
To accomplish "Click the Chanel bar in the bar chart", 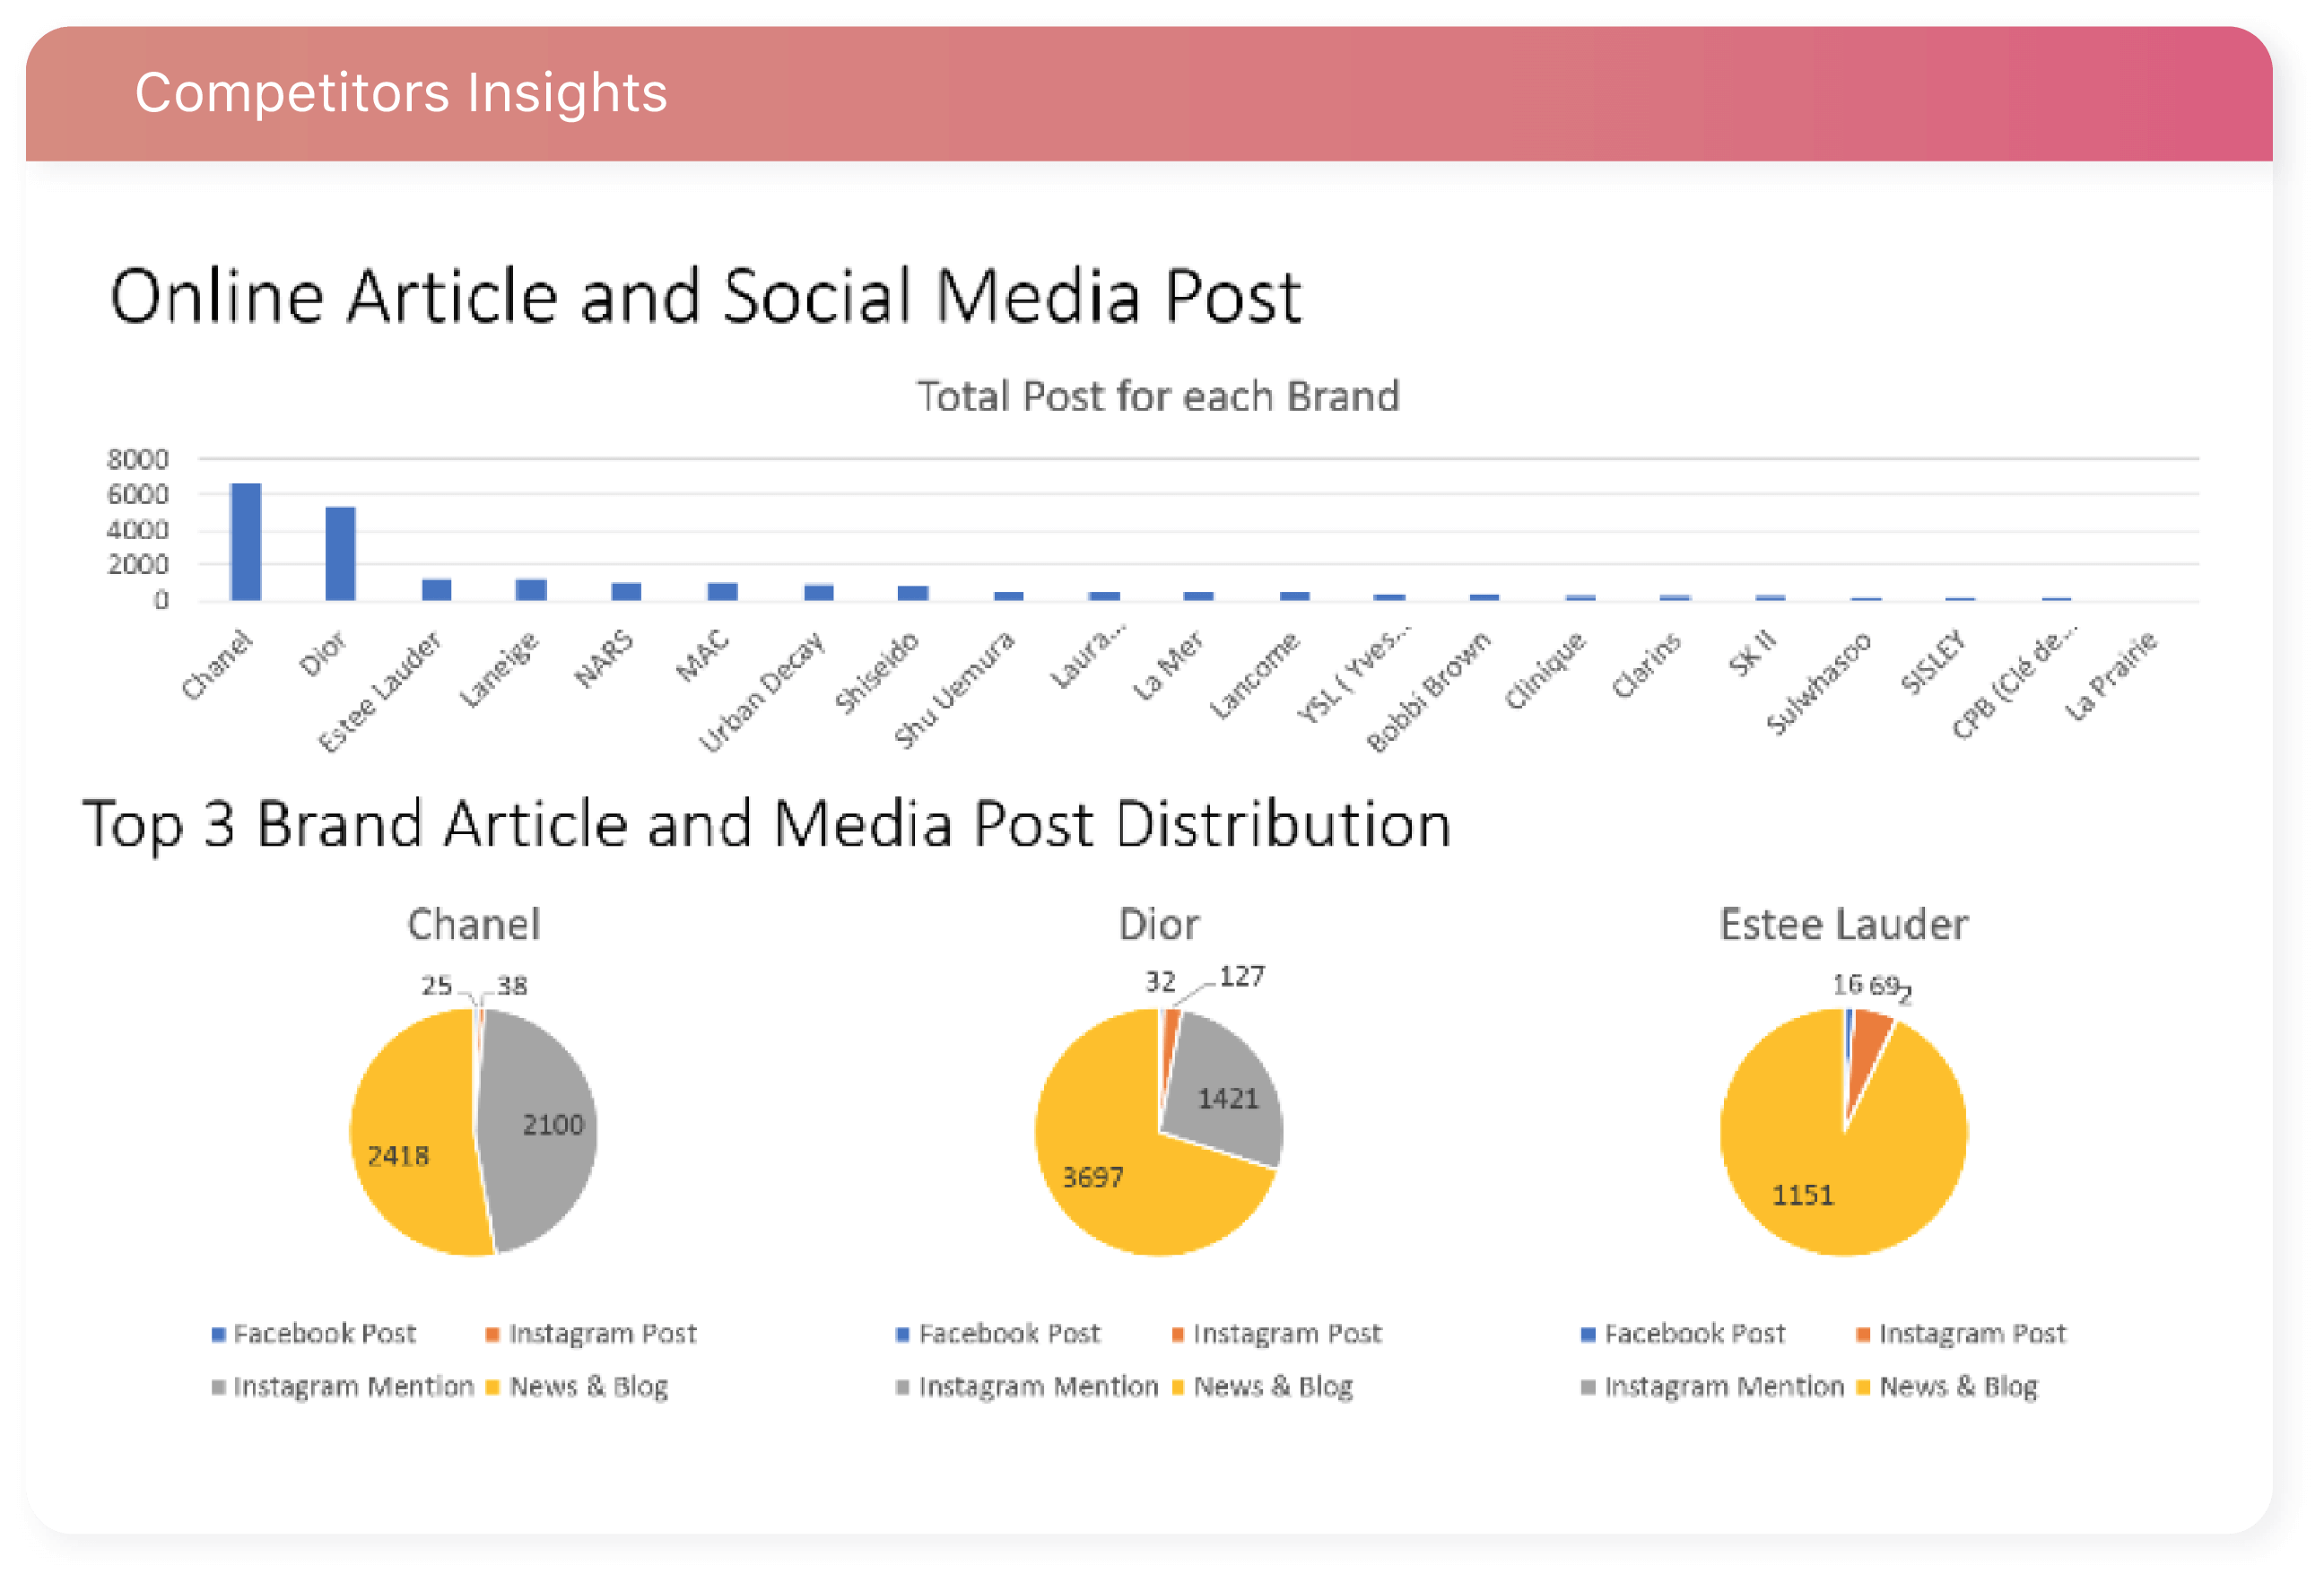I will [x=246, y=542].
